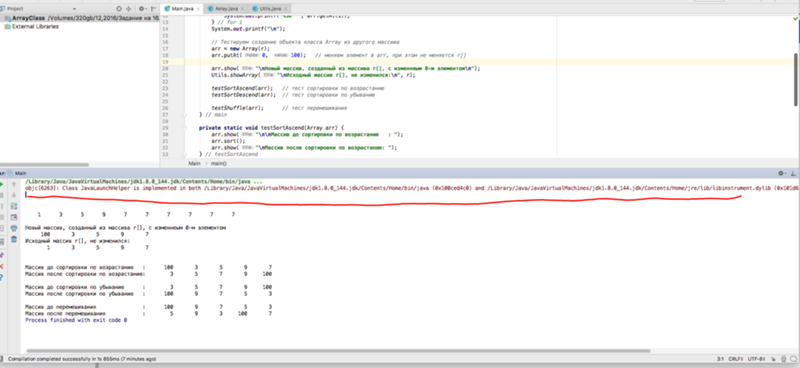Click the Main class breadcrumb
Viewport: 800px width, 368px height.
[194, 163]
